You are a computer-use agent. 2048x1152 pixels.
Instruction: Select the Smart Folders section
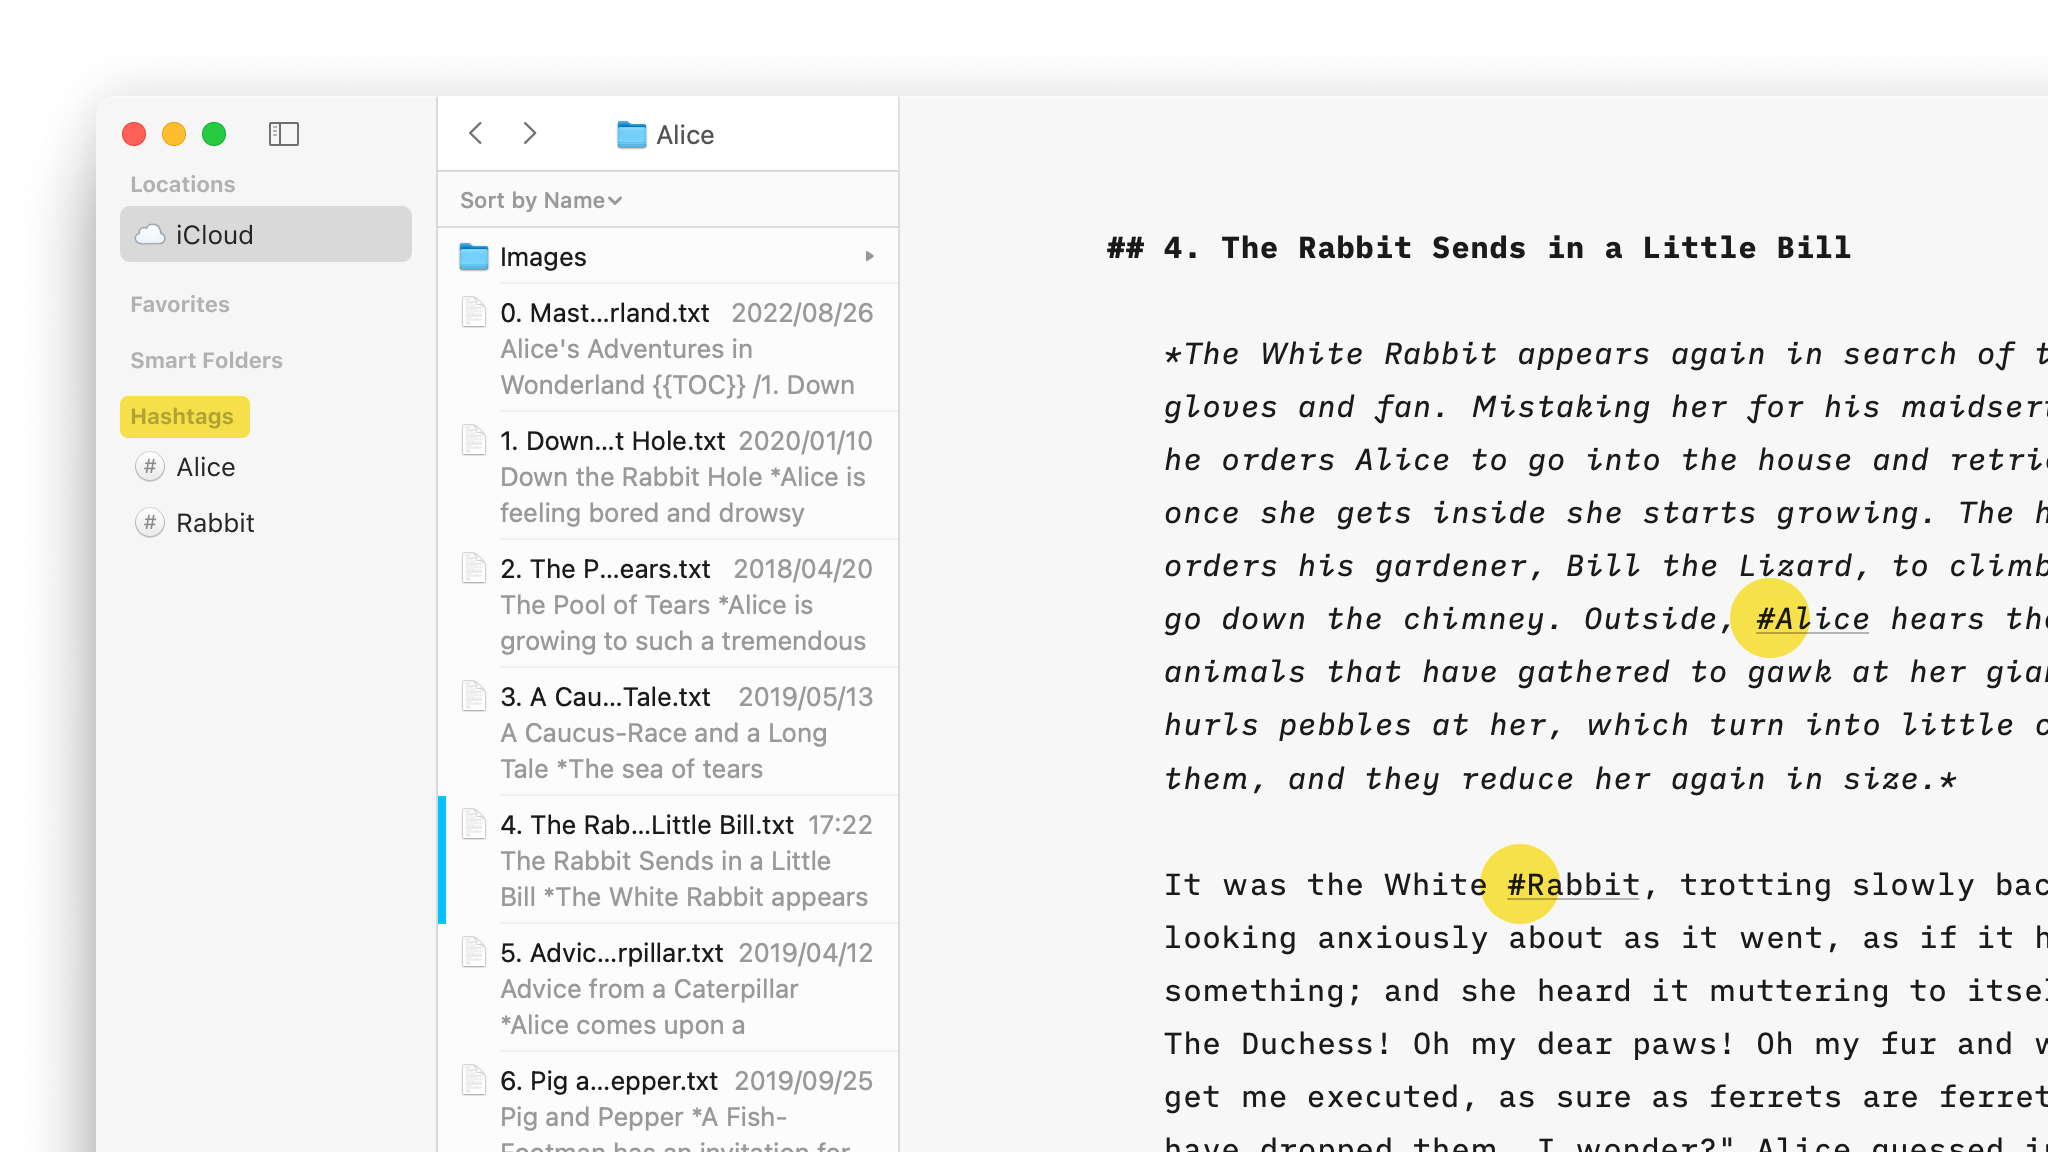205,360
